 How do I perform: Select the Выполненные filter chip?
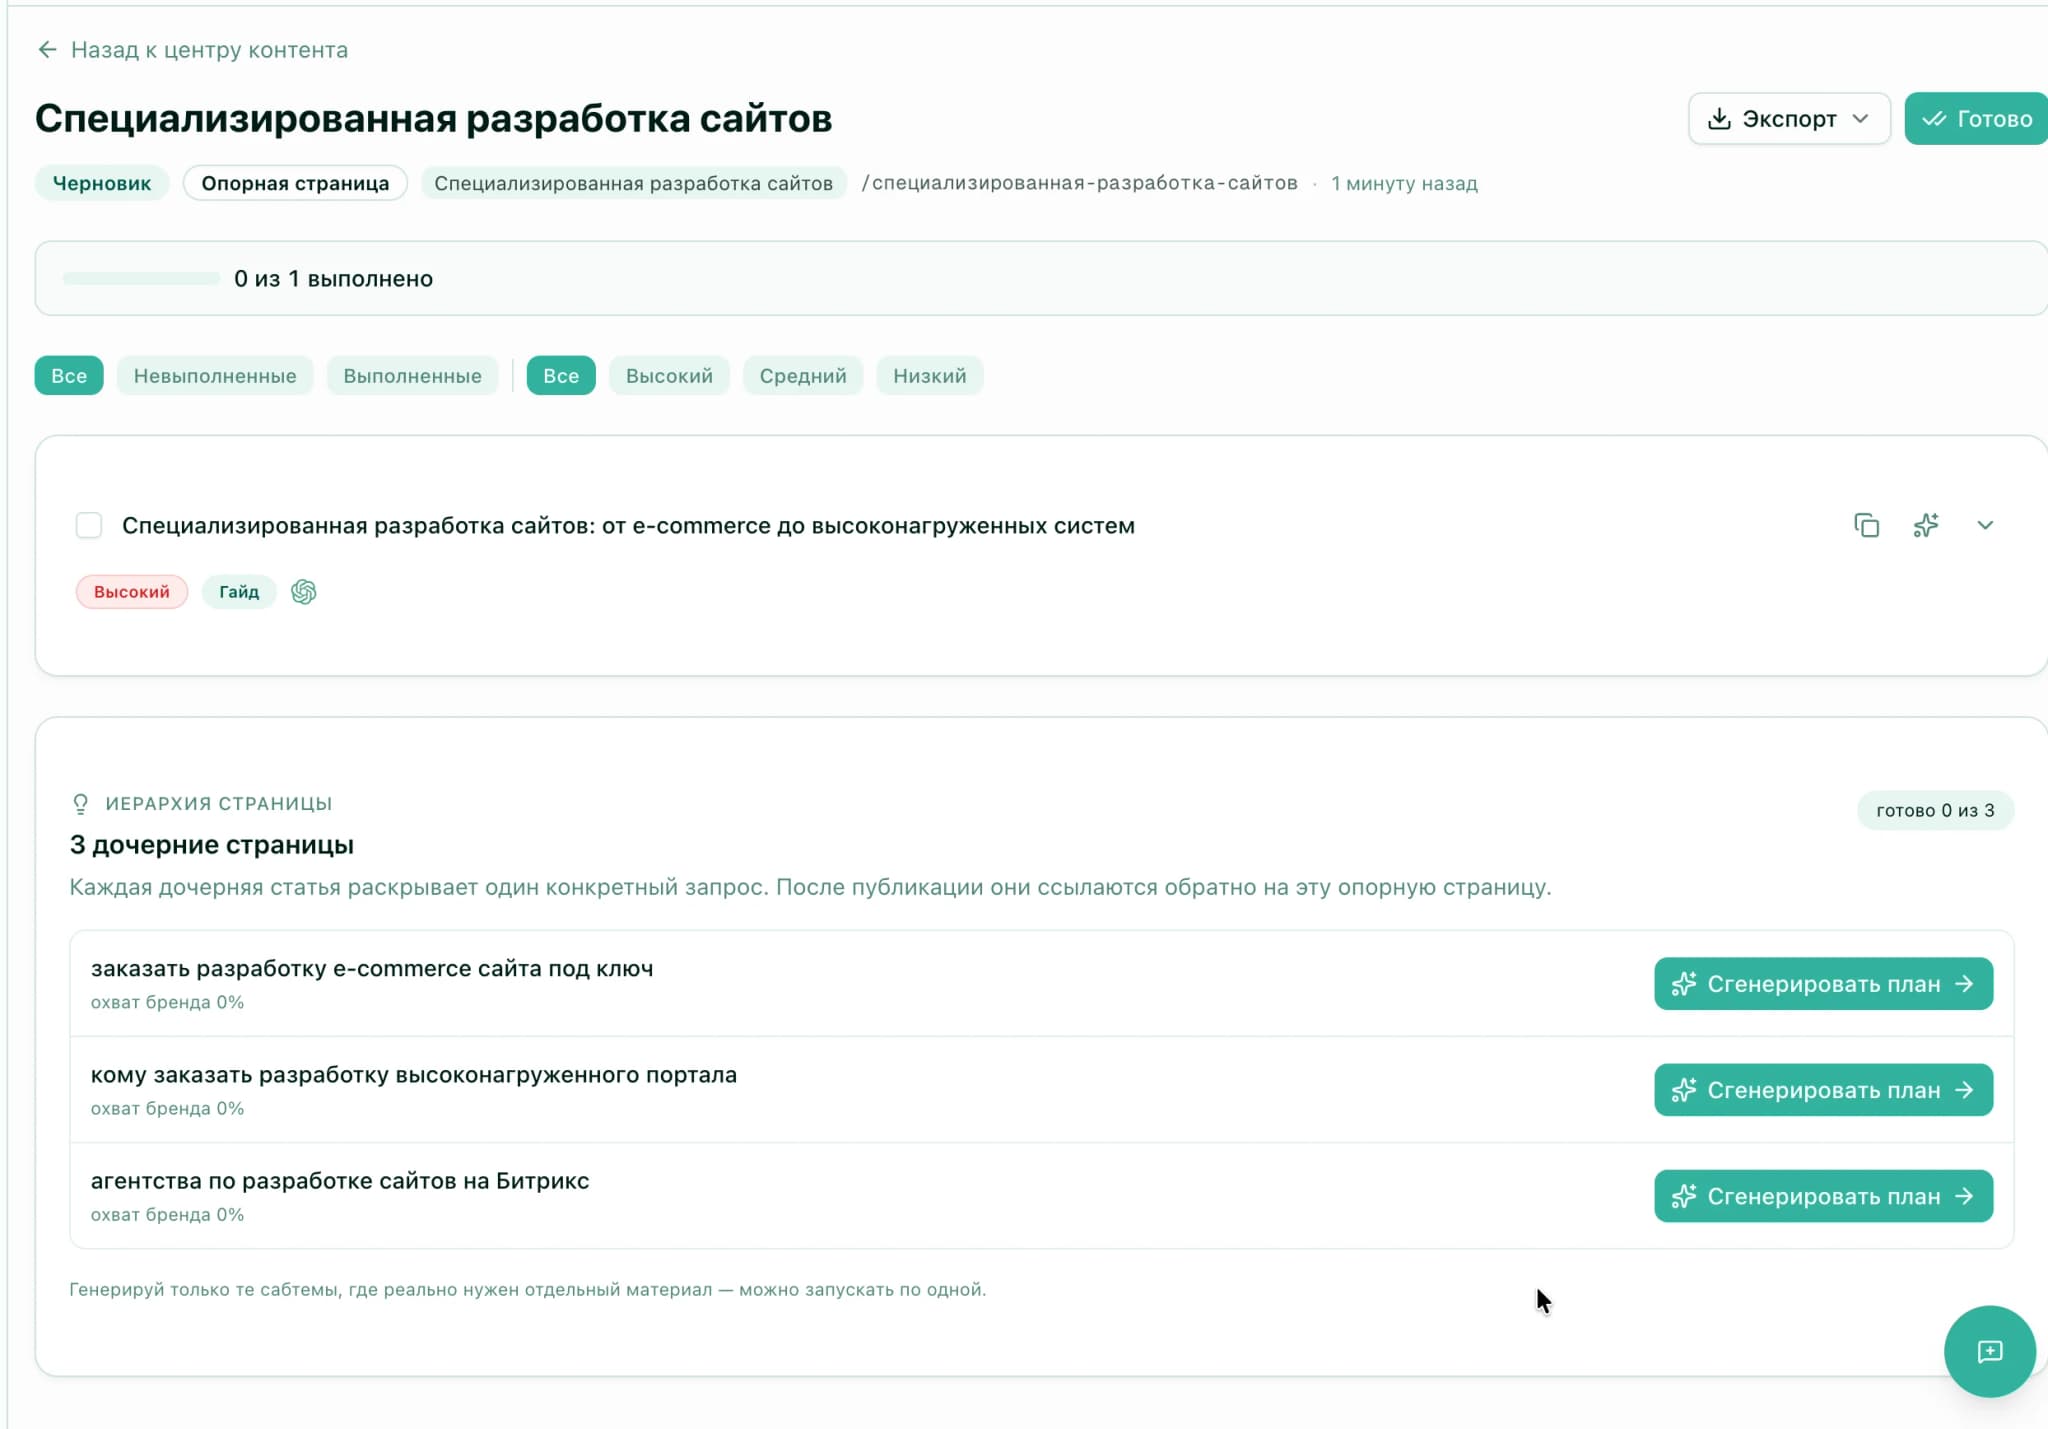coord(412,376)
